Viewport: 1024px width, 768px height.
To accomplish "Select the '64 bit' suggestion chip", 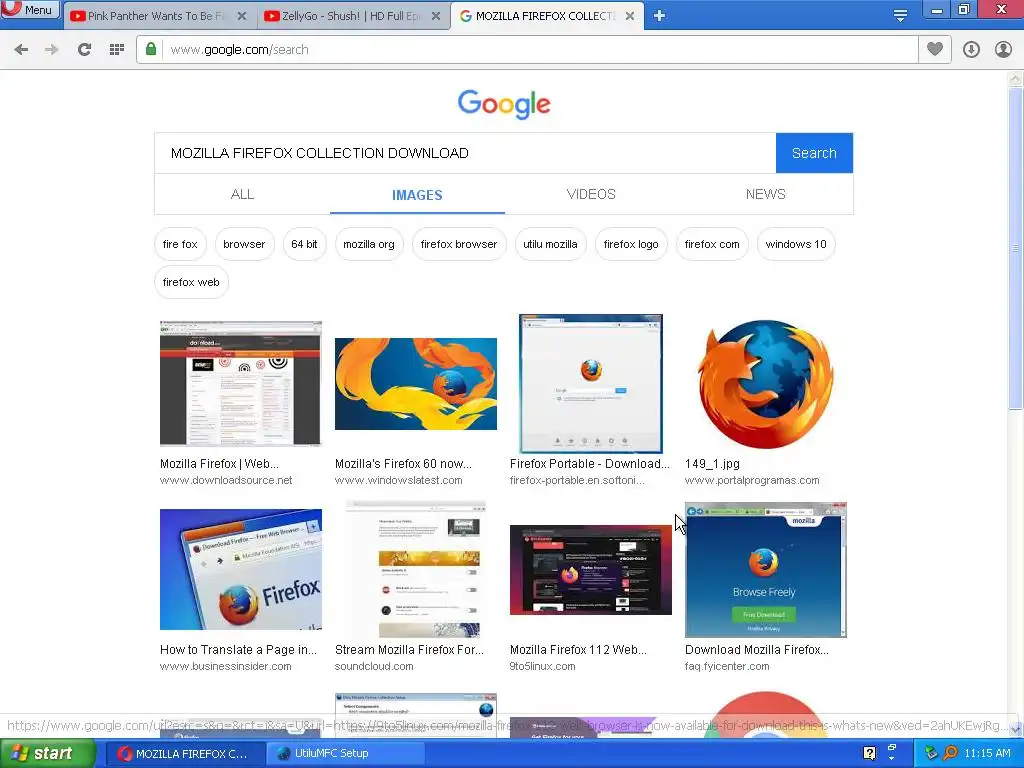I will coord(304,244).
